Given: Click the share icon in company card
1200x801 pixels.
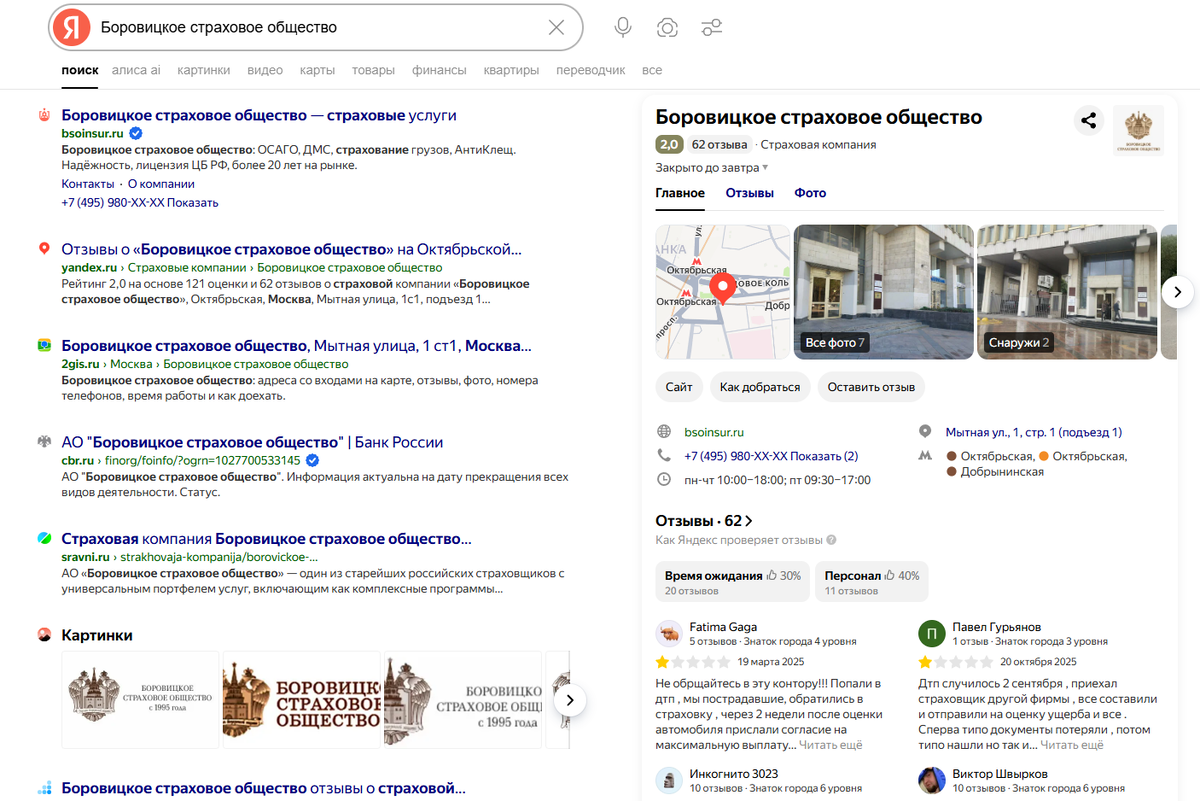Looking at the screenshot, I should (x=1089, y=121).
